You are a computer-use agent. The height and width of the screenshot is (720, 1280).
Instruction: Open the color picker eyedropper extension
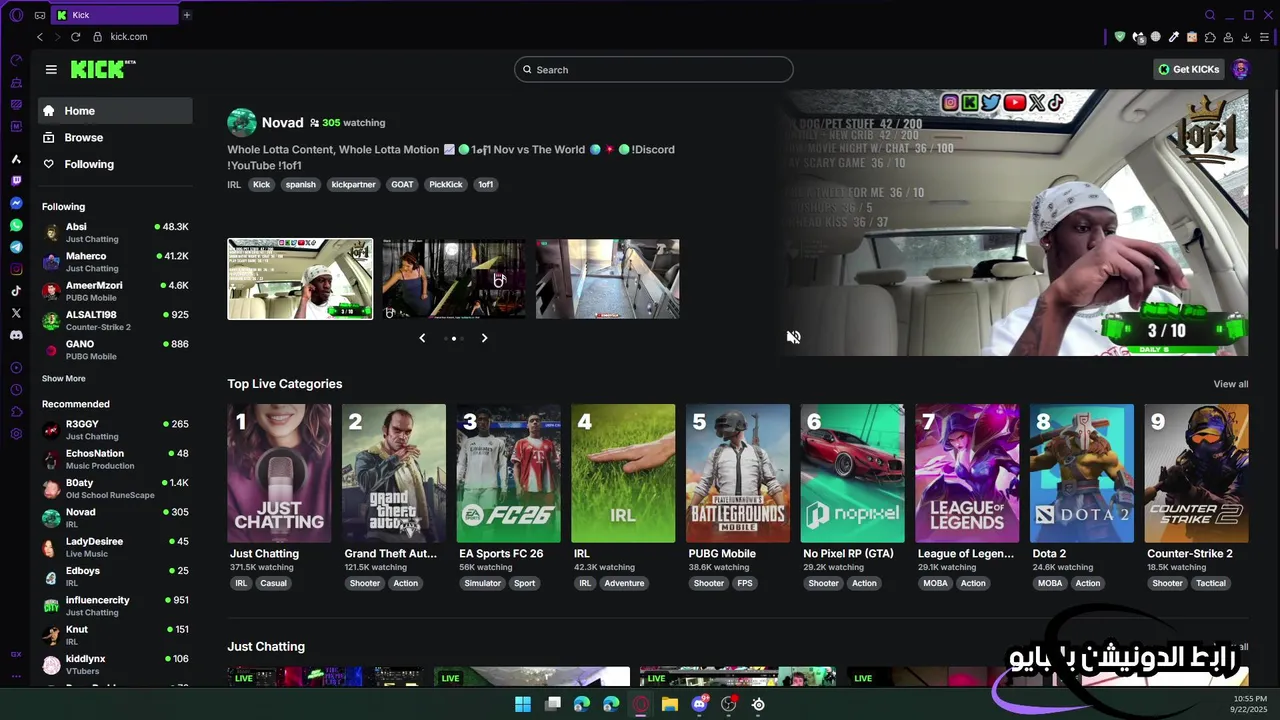pos(1174,37)
